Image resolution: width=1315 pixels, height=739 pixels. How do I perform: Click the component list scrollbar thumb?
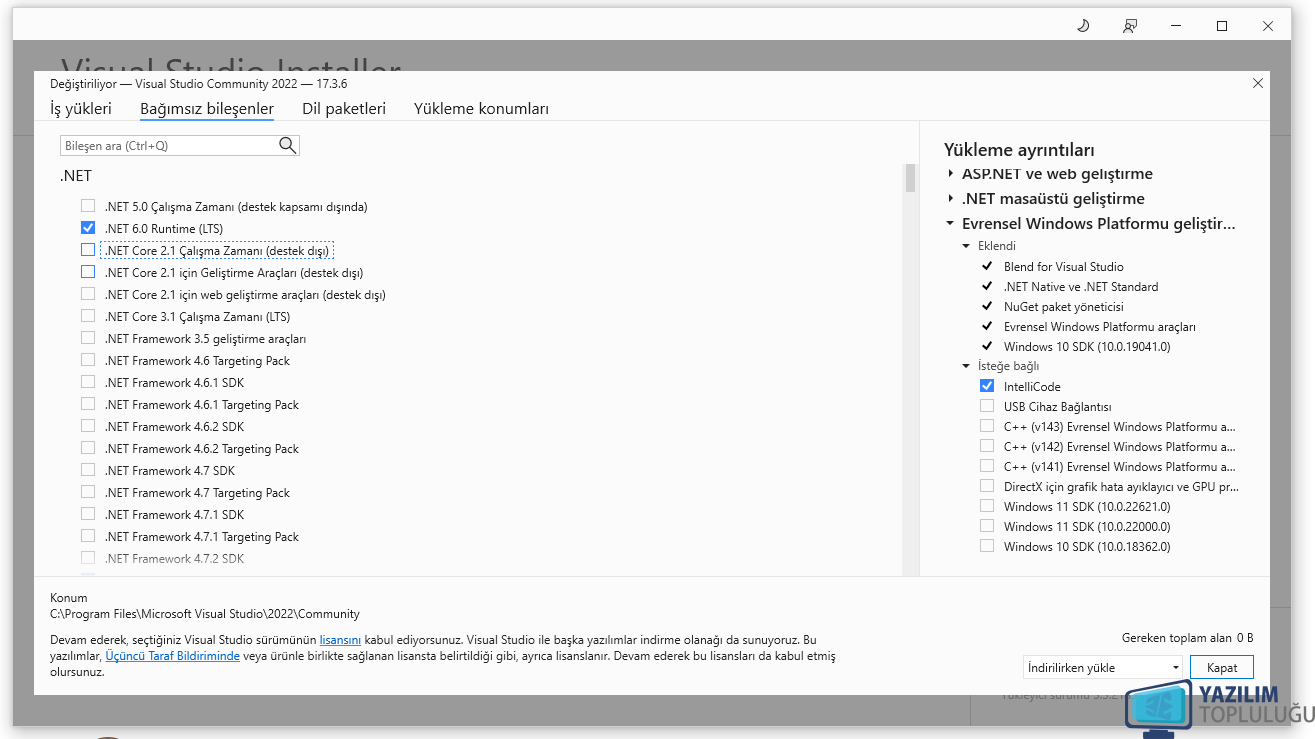910,178
